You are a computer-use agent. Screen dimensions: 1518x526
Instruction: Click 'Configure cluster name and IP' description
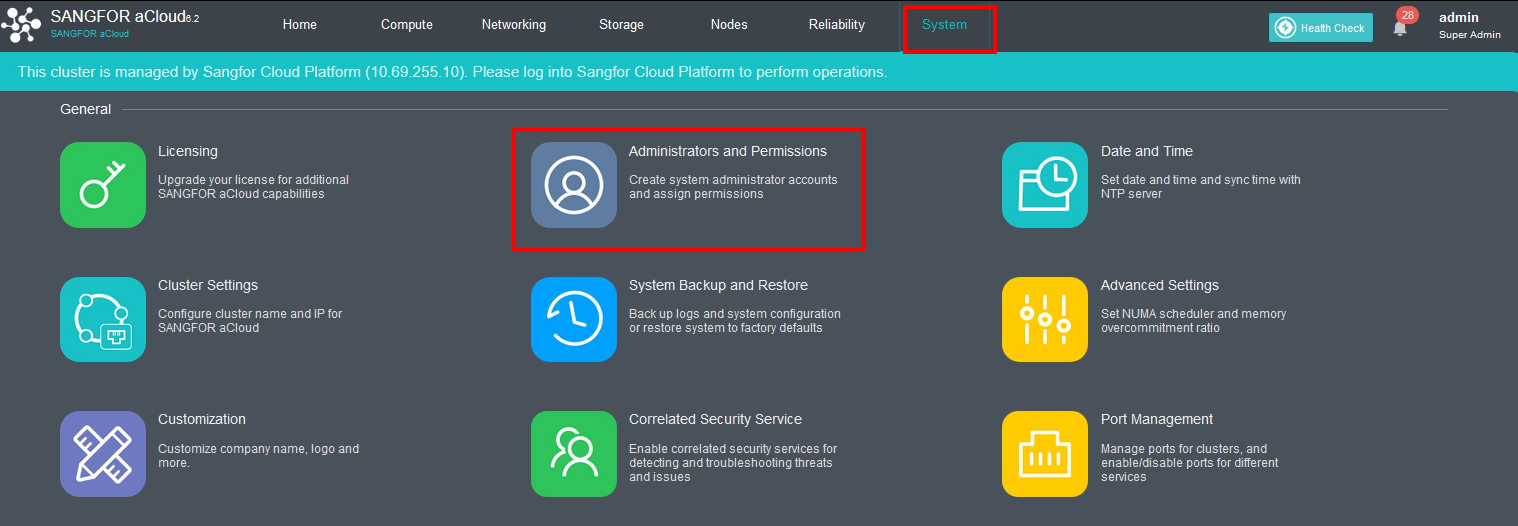(250, 321)
